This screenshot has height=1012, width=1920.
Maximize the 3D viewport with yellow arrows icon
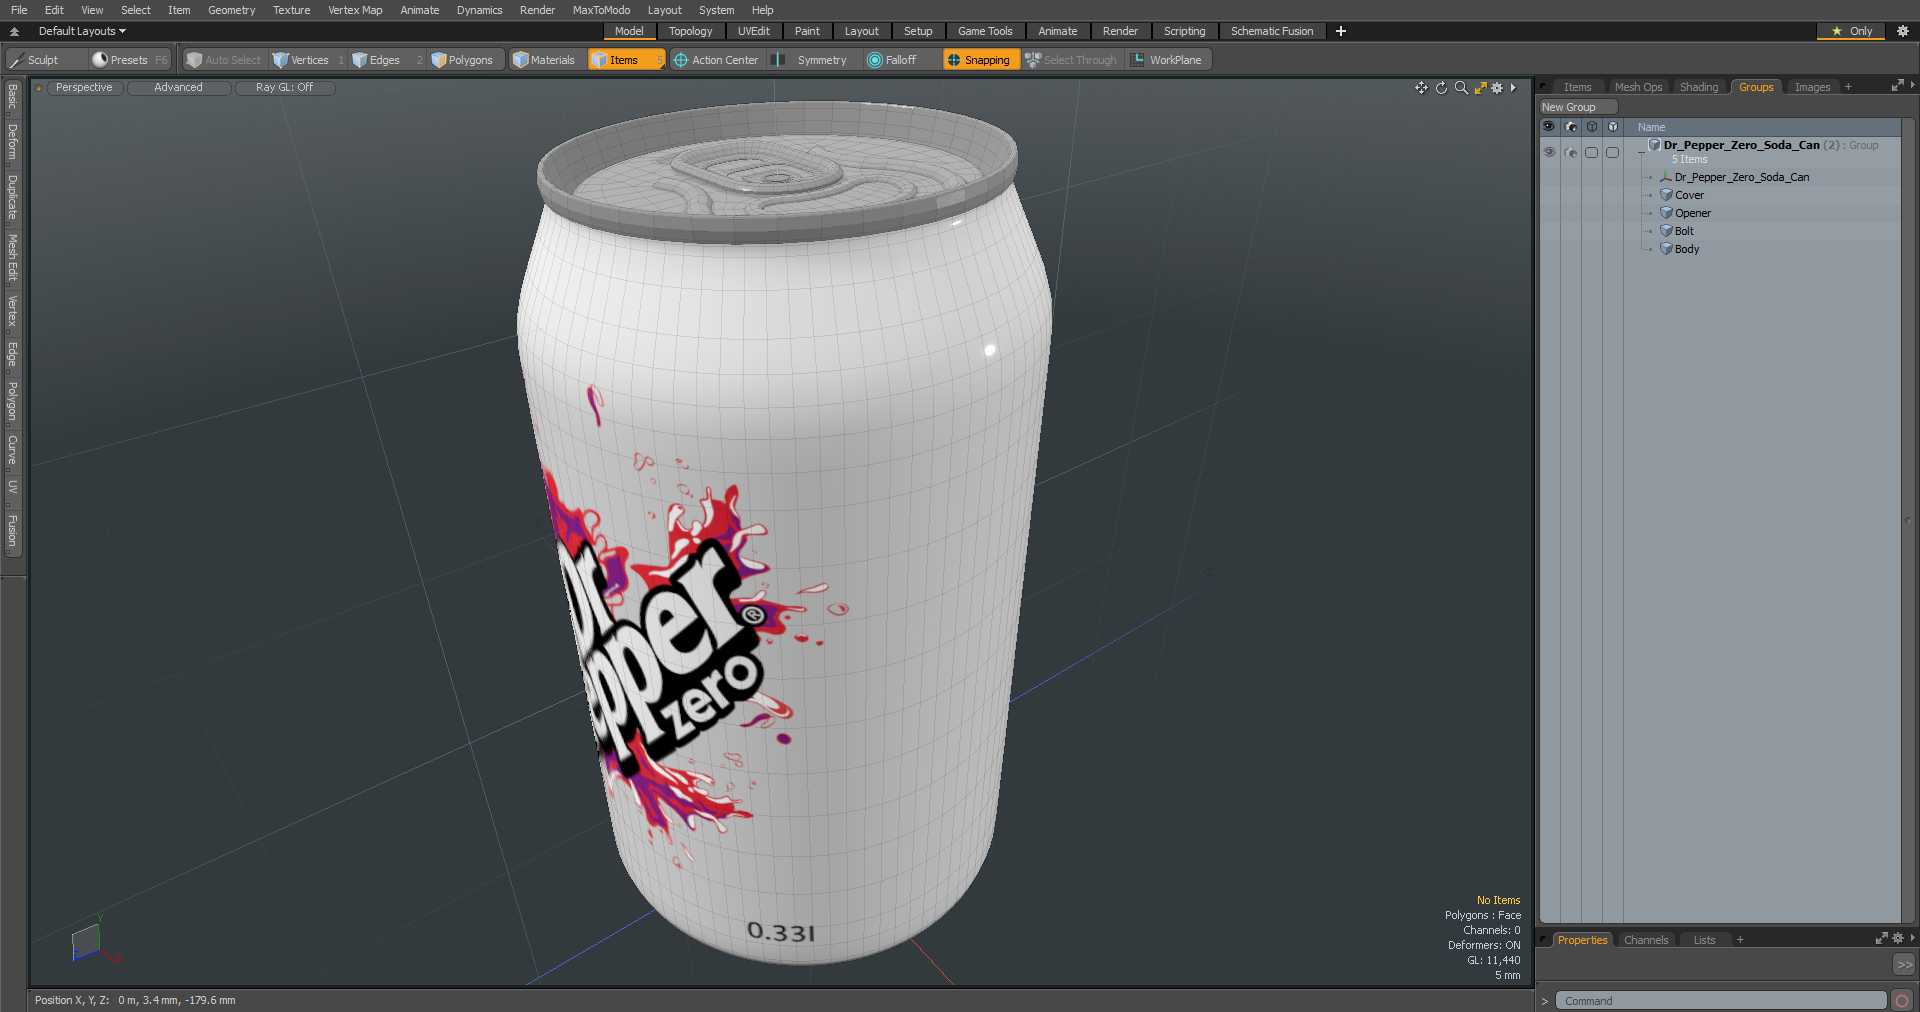[x=1480, y=88]
